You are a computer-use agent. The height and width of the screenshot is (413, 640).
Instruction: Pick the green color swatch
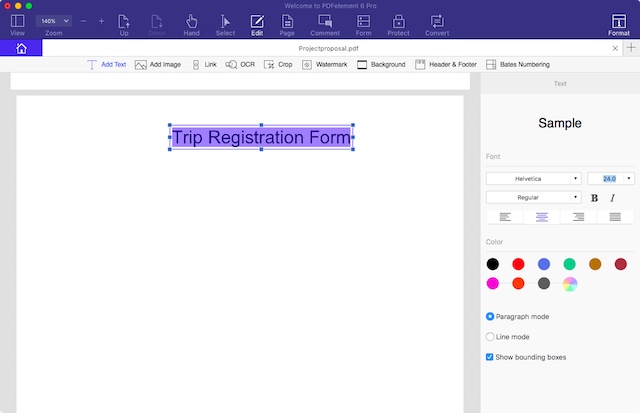[x=569, y=264]
